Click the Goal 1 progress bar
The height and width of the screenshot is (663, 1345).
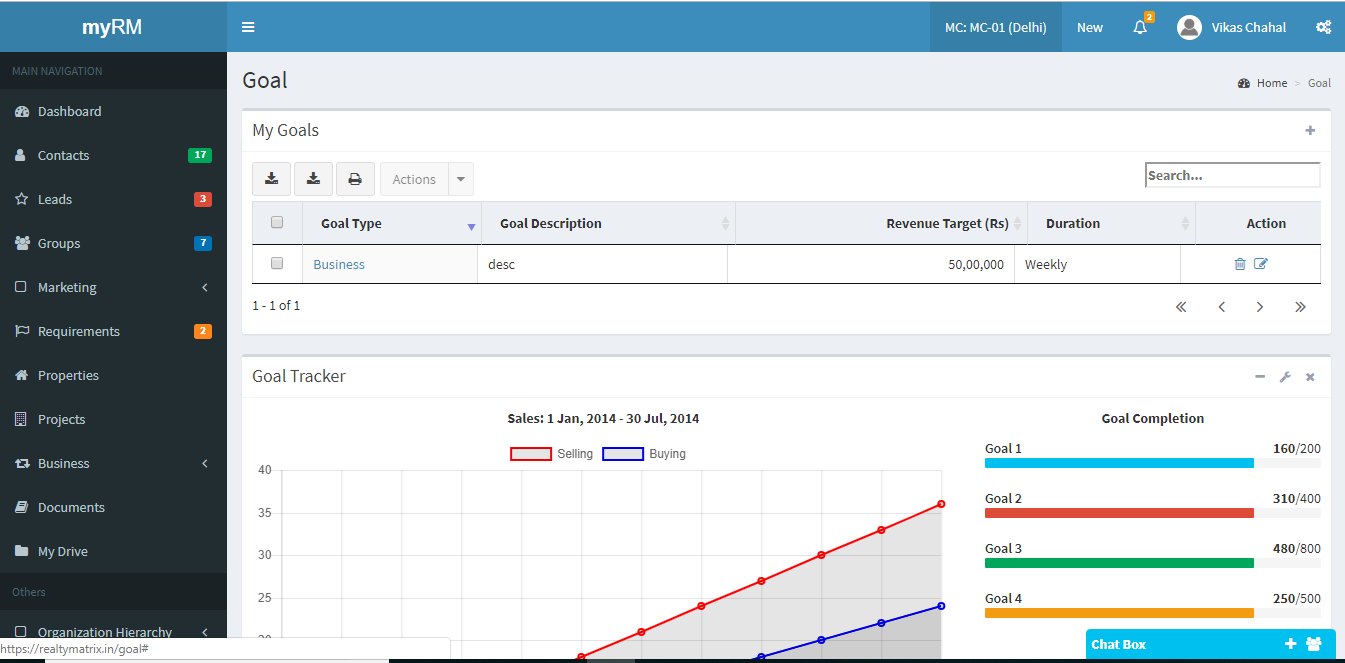coord(1153,463)
